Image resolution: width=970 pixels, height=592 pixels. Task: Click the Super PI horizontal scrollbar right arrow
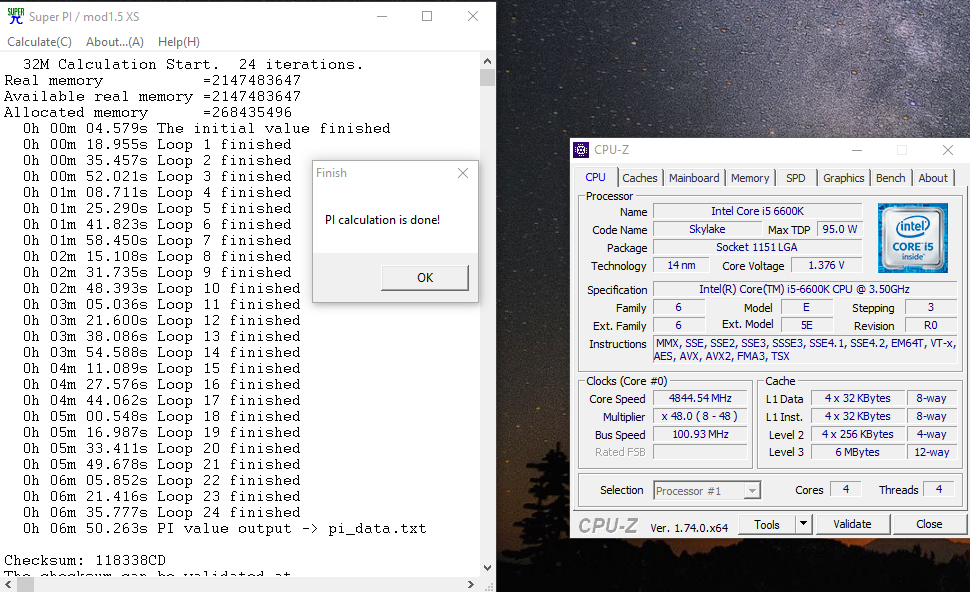[471, 585]
